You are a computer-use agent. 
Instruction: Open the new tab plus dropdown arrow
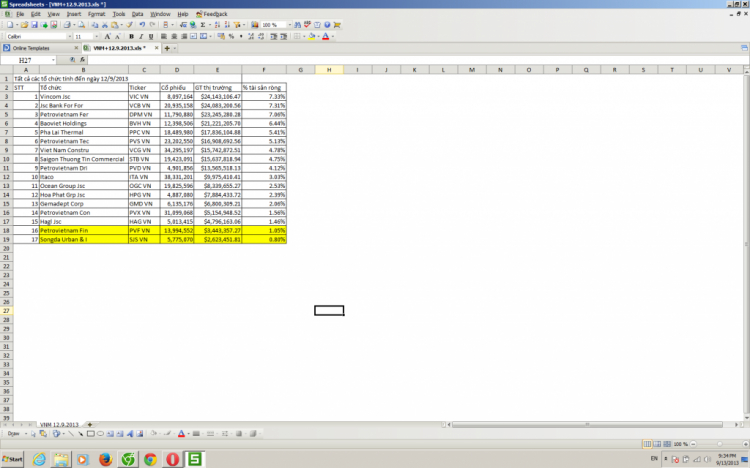coord(175,48)
